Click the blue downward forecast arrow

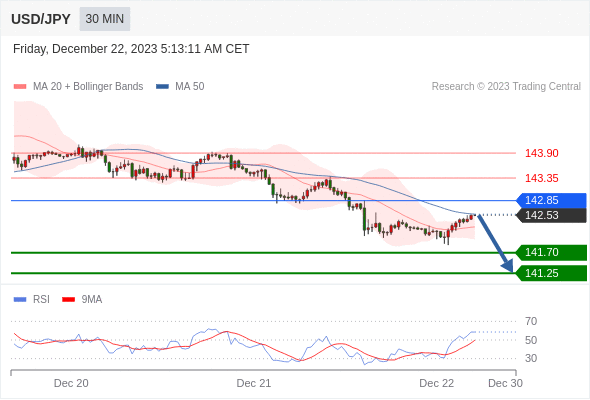[x=495, y=243]
